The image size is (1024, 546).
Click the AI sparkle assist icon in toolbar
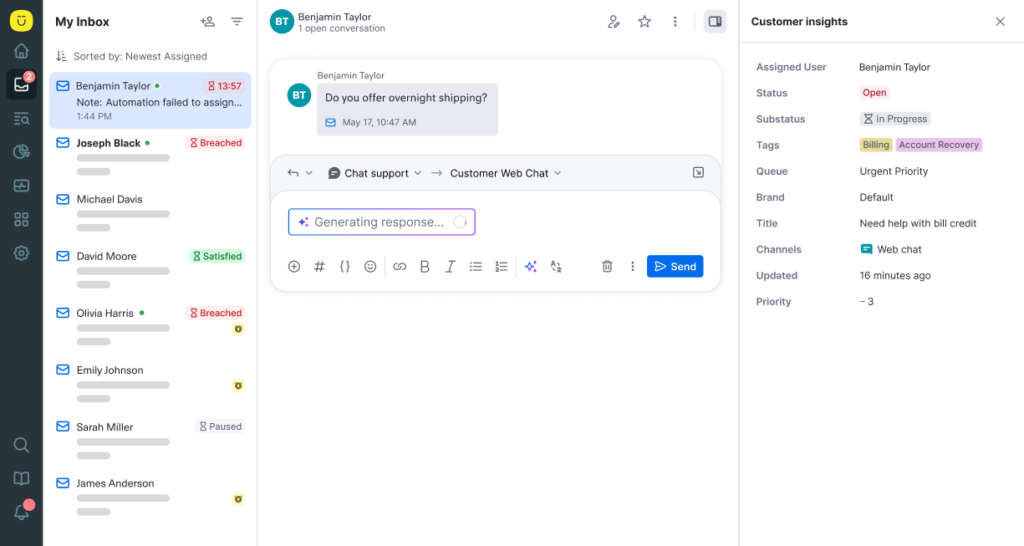(531, 267)
